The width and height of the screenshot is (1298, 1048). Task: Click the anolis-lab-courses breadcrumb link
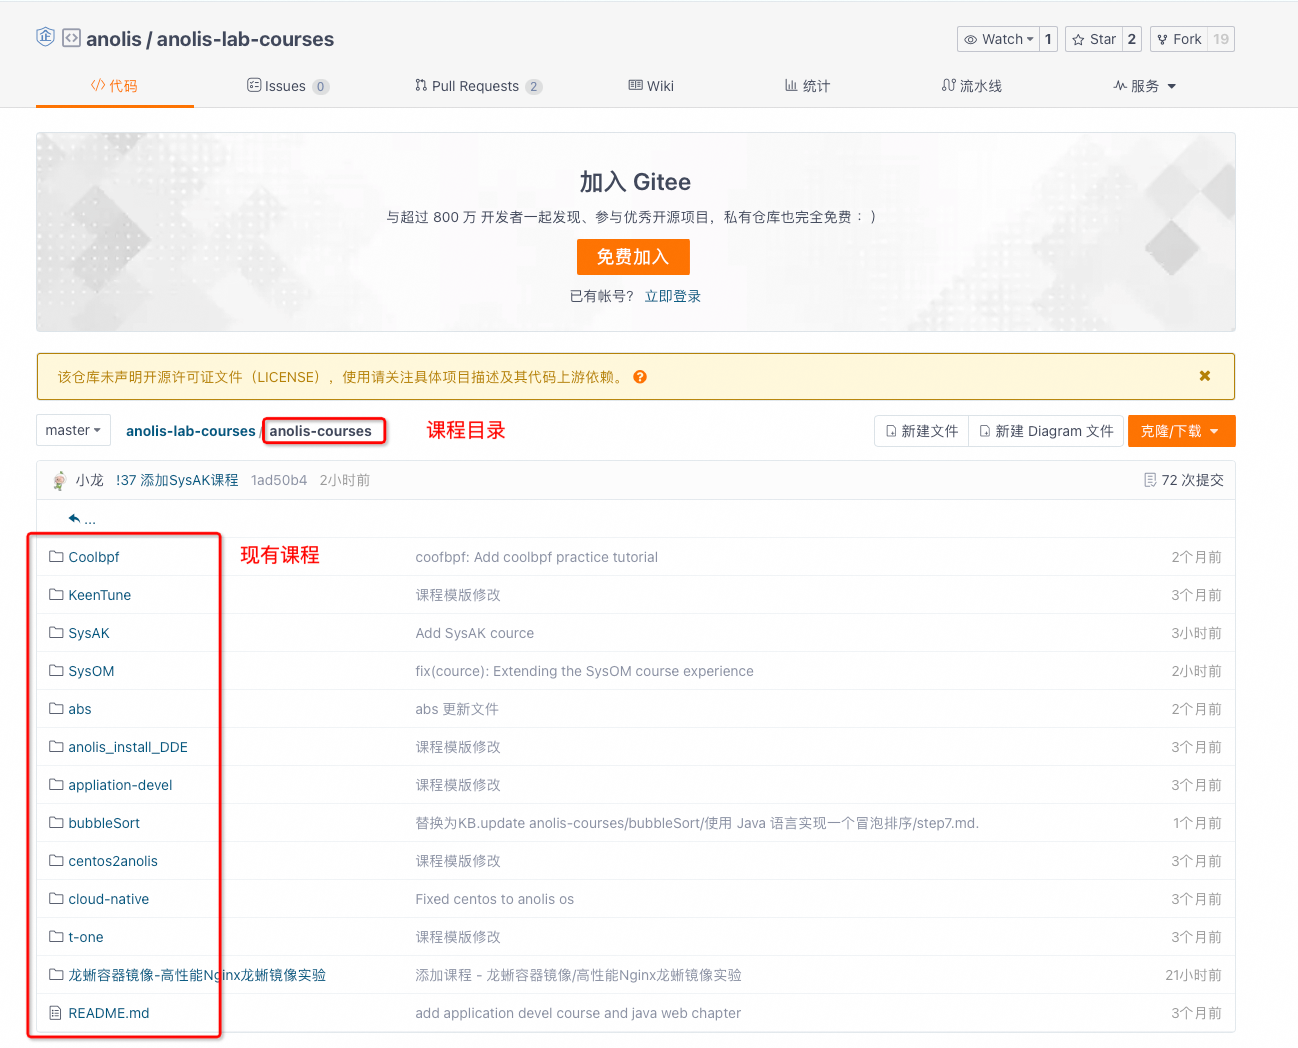coord(191,431)
